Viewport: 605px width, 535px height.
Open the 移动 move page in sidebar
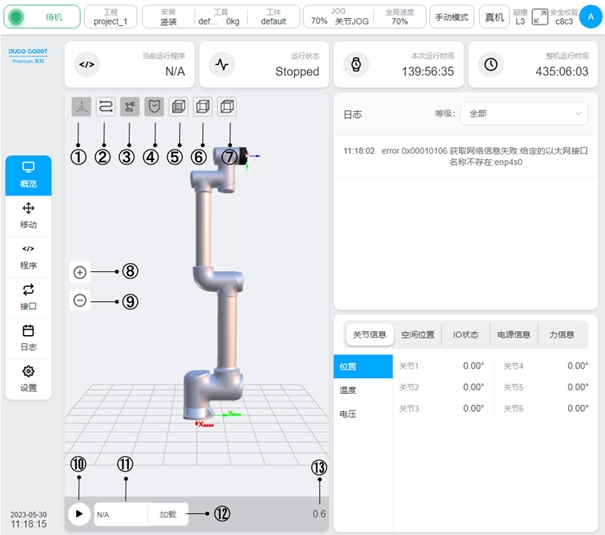click(x=28, y=214)
